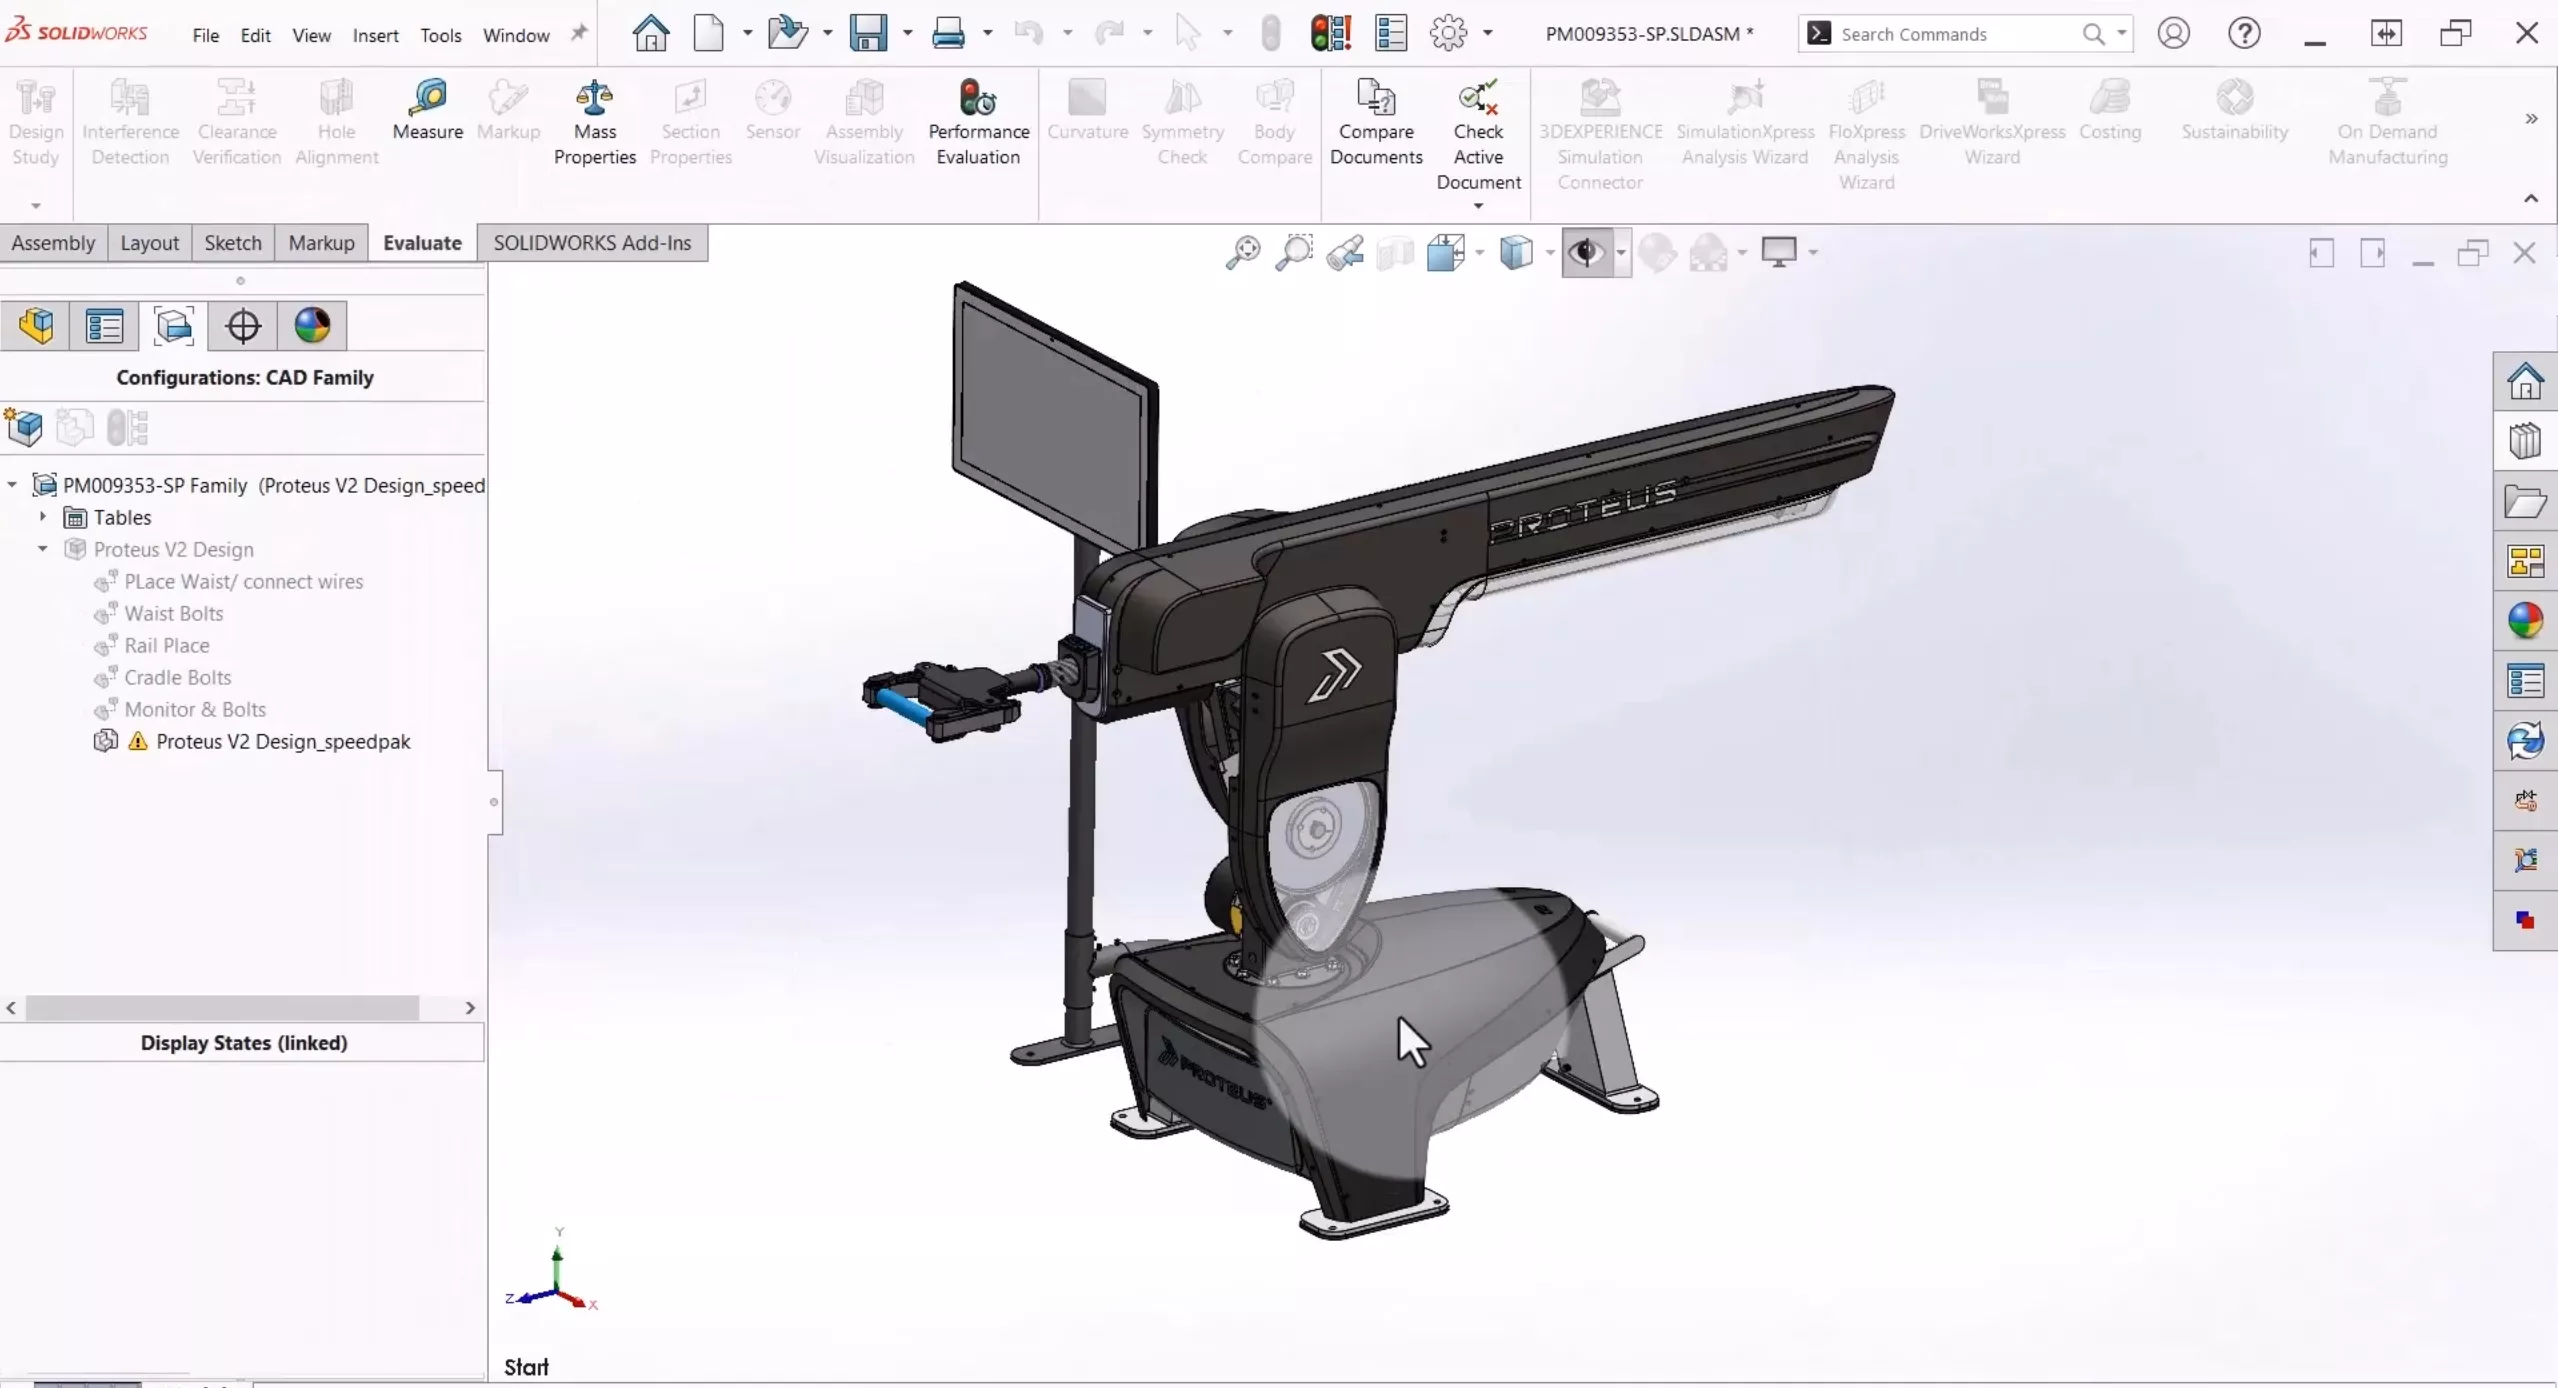Open a file with Open icon
The height and width of the screenshot is (1388, 2558).
click(787, 33)
